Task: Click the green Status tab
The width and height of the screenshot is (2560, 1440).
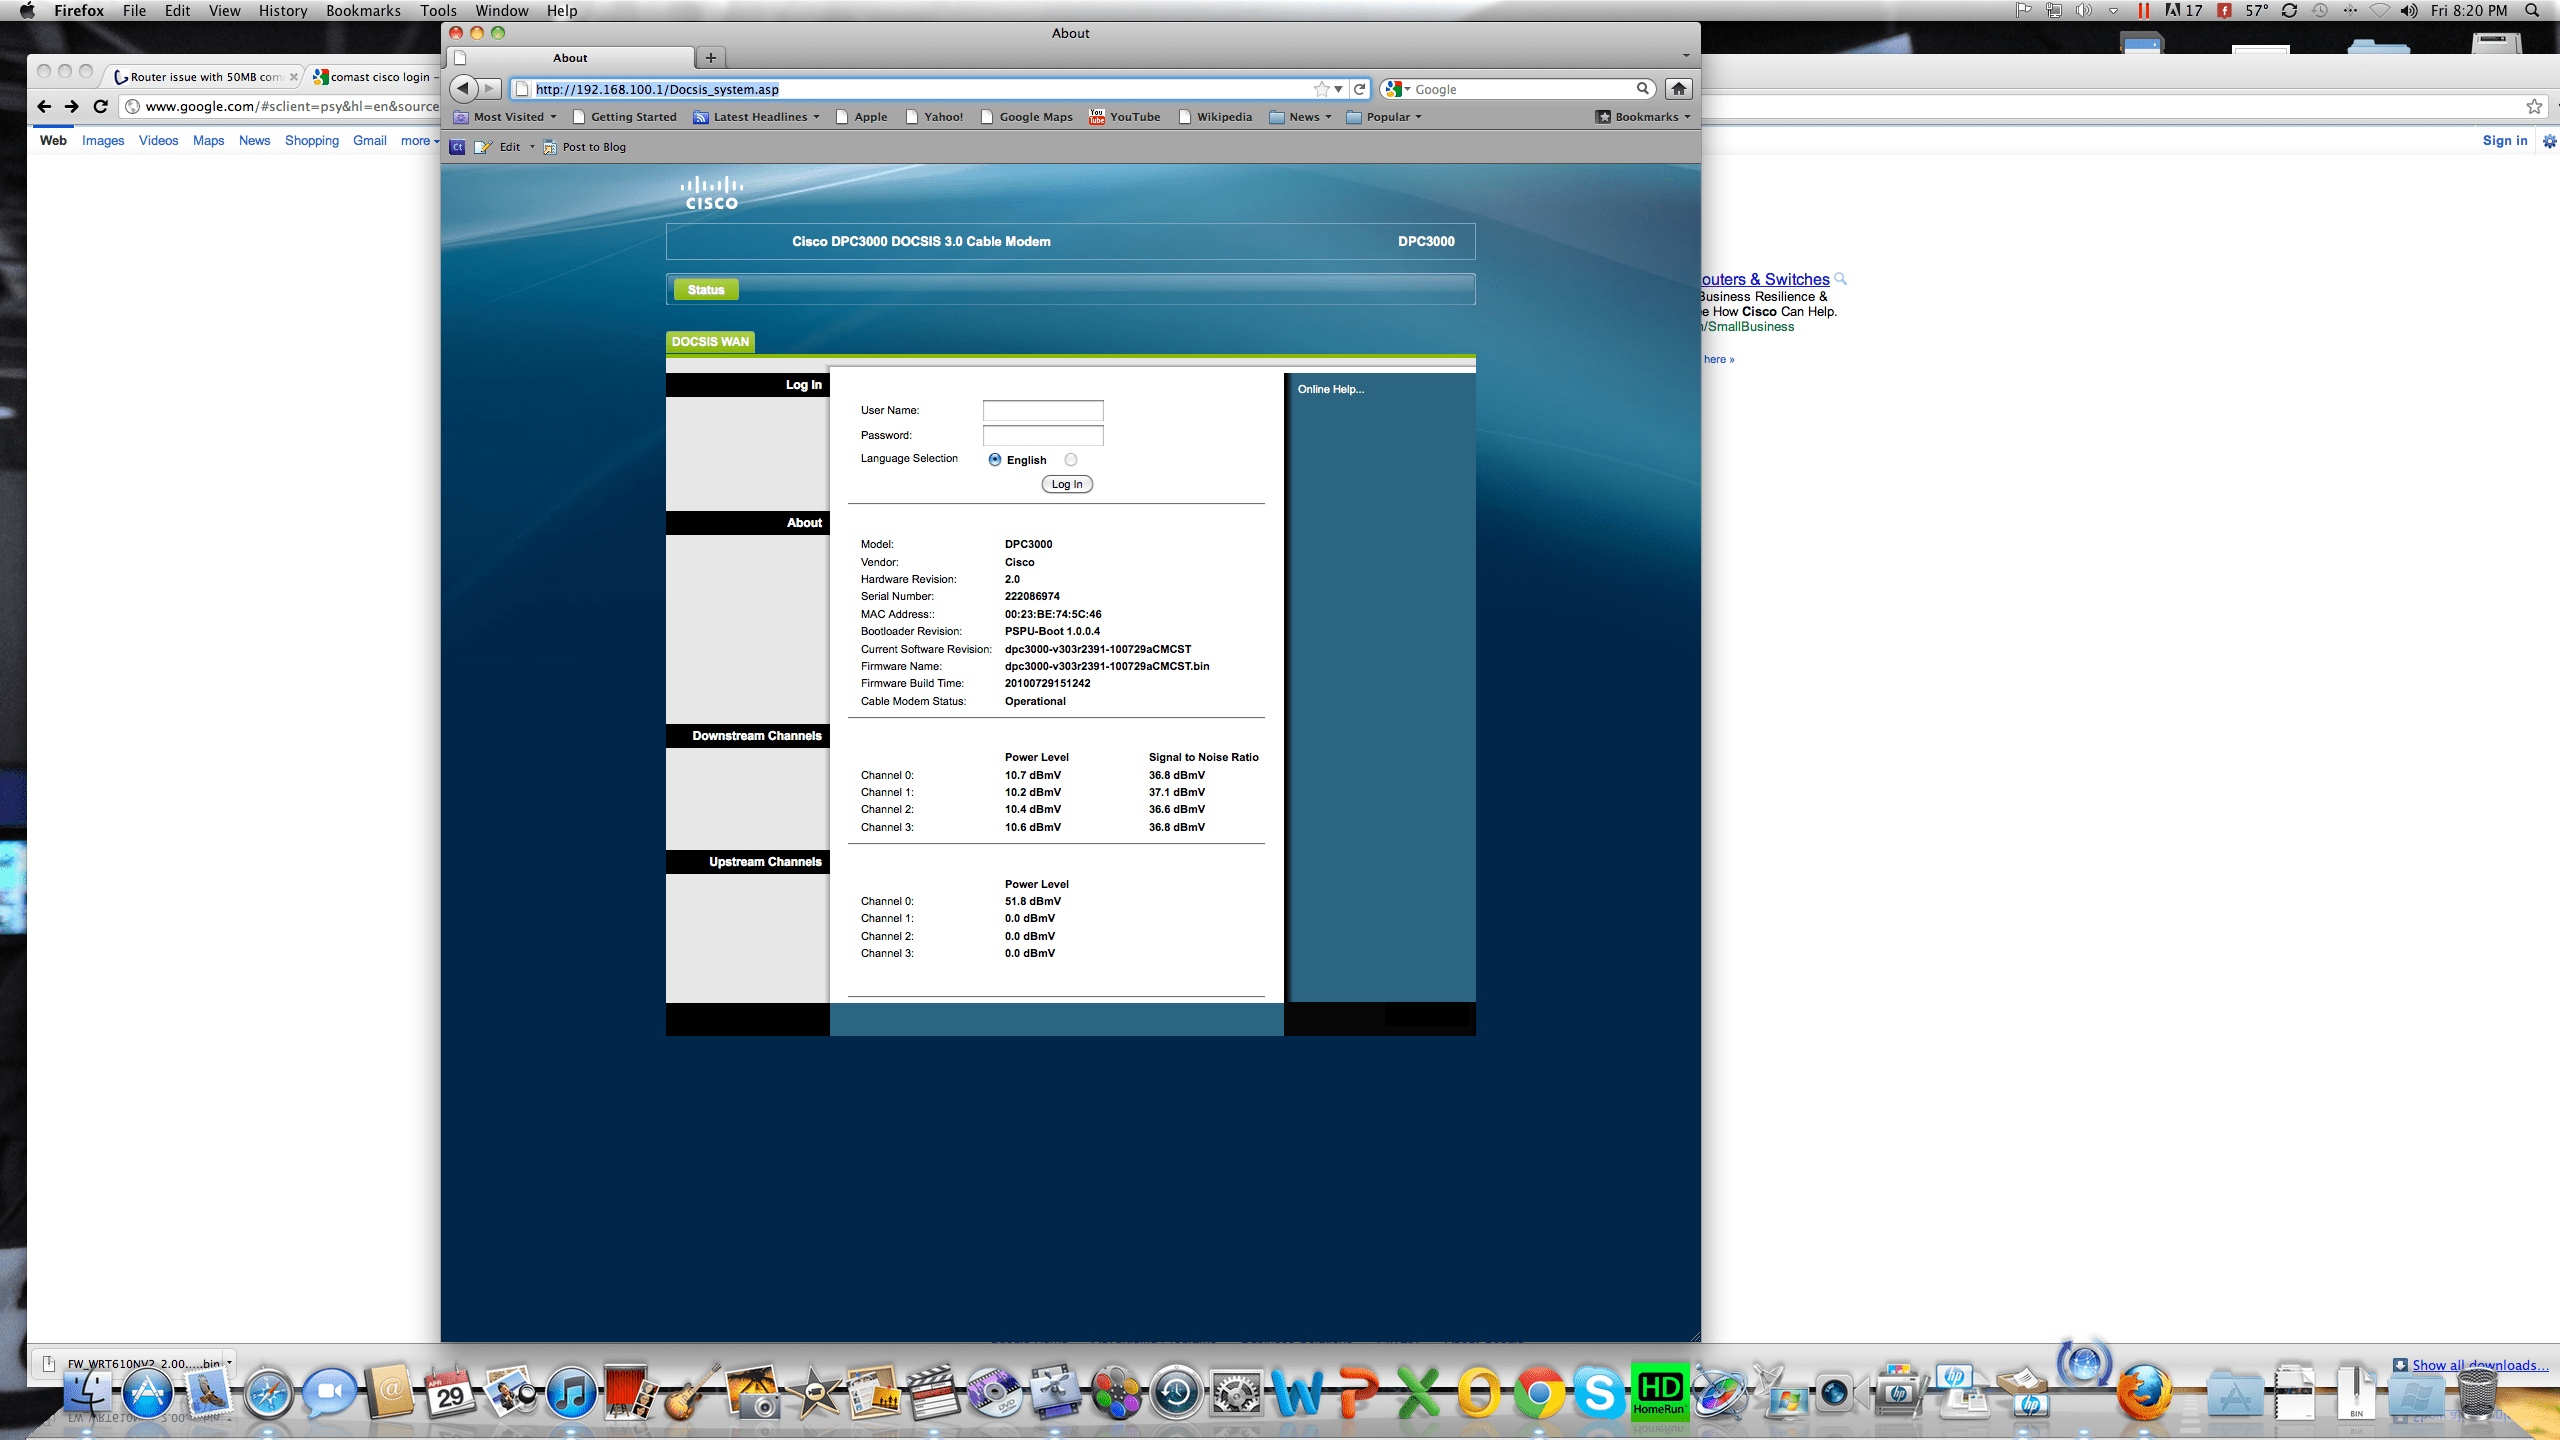Action: [706, 290]
